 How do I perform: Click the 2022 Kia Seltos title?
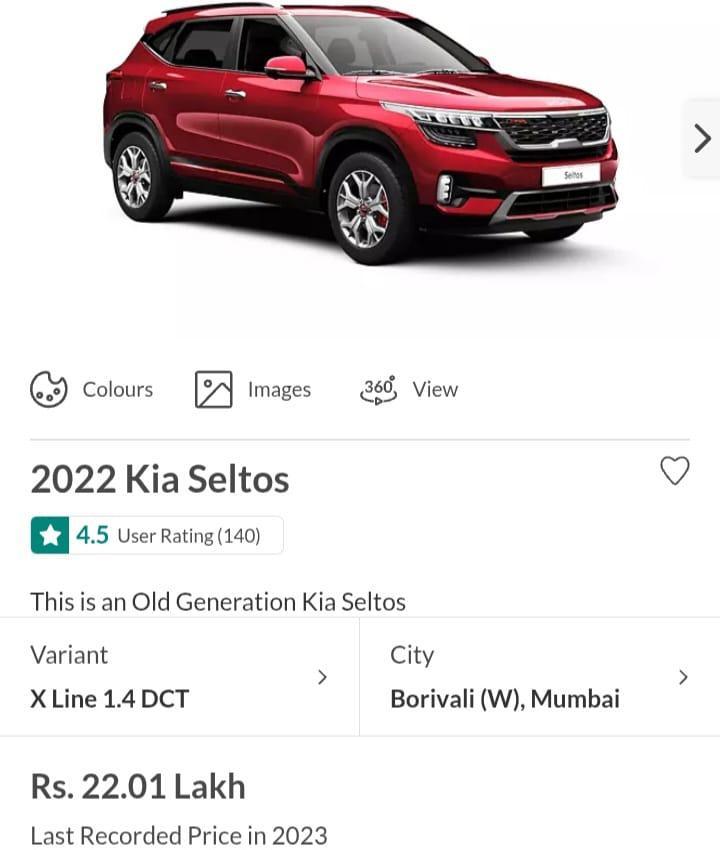click(160, 479)
